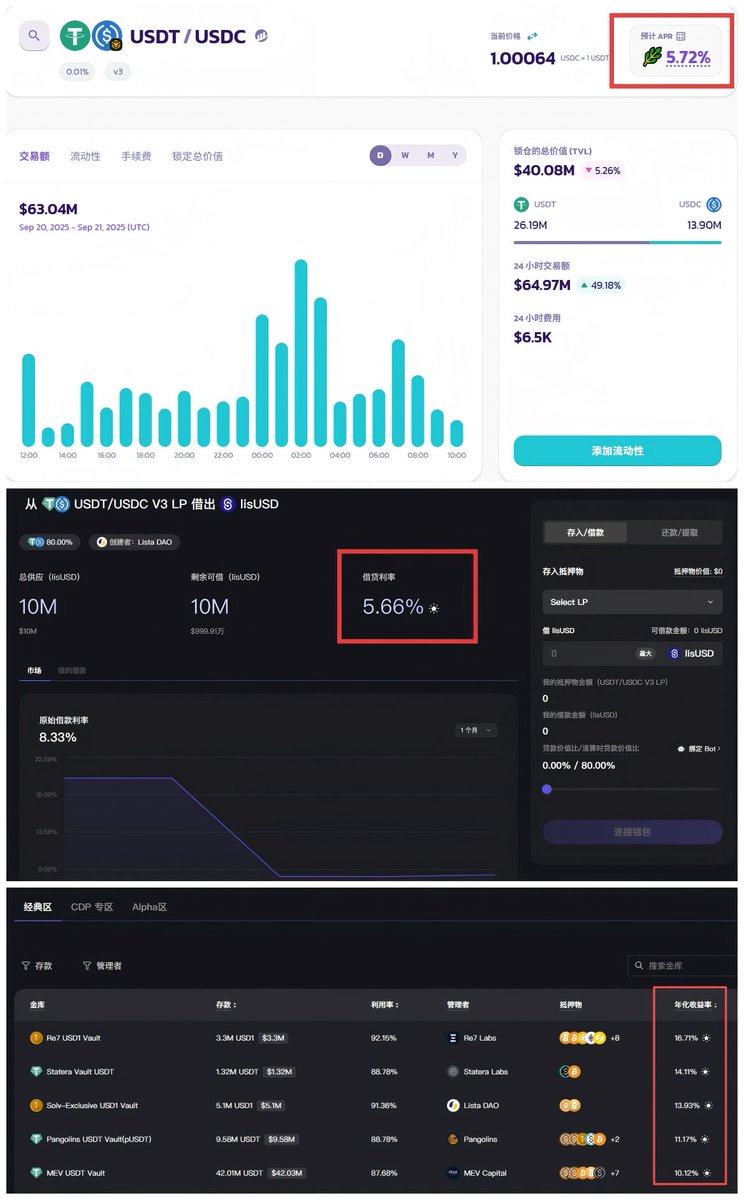Click the 连接钱包 button
The width and height of the screenshot is (744, 1200).
(632, 832)
